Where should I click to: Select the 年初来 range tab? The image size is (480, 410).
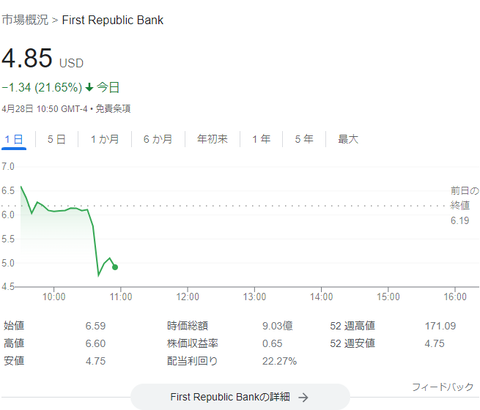pos(212,139)
